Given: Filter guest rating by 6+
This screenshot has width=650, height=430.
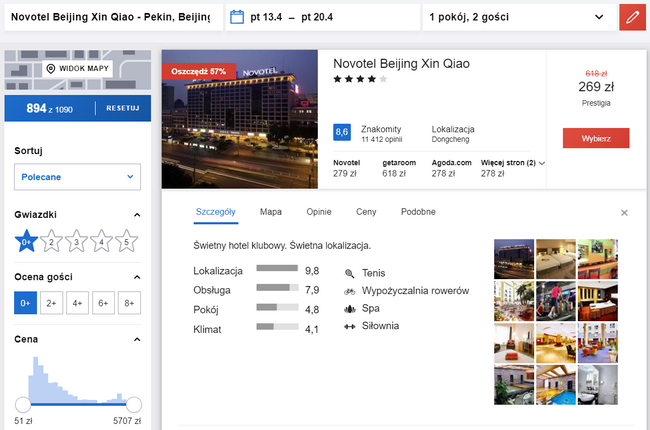Looking at the screenshot, I should point(103,303).
